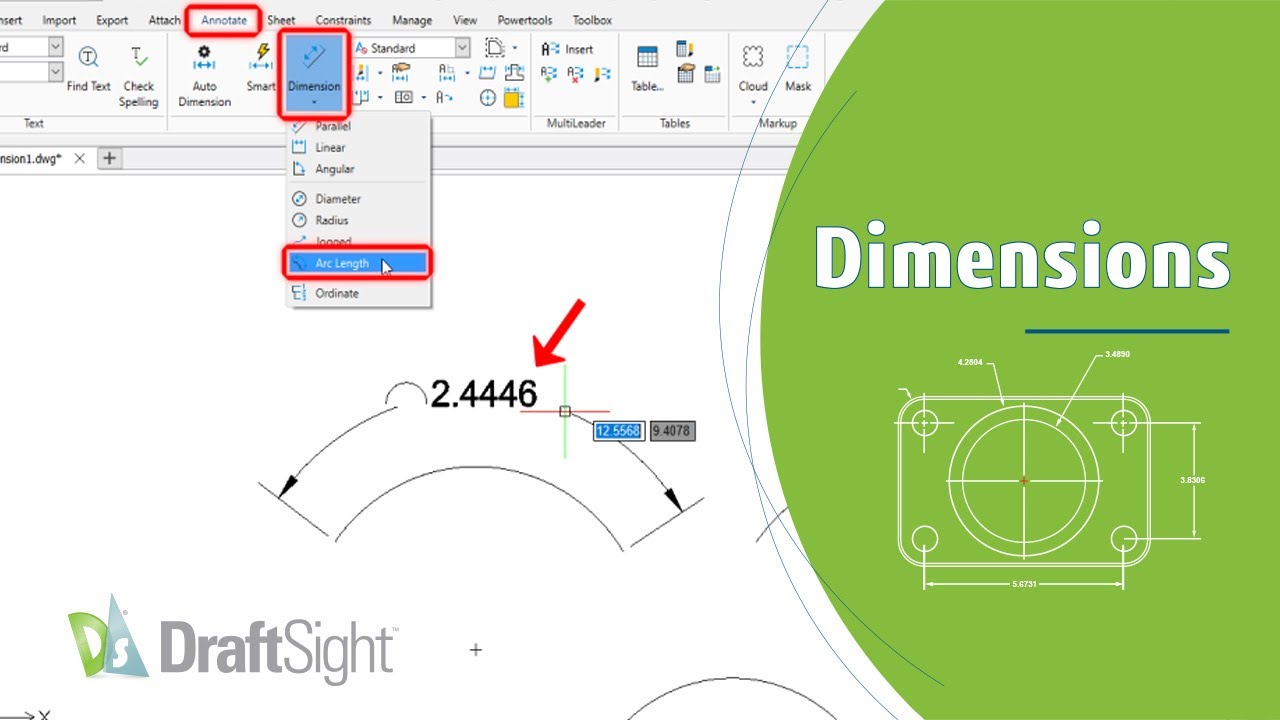Screen dimensions: 1280x720
Task: Switch to the View tab
Action: point(465,20)
